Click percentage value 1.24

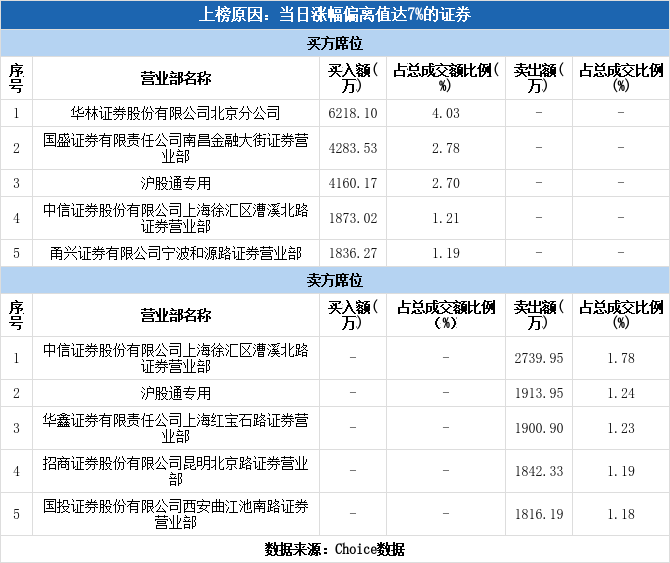click(x=621, y=393)
